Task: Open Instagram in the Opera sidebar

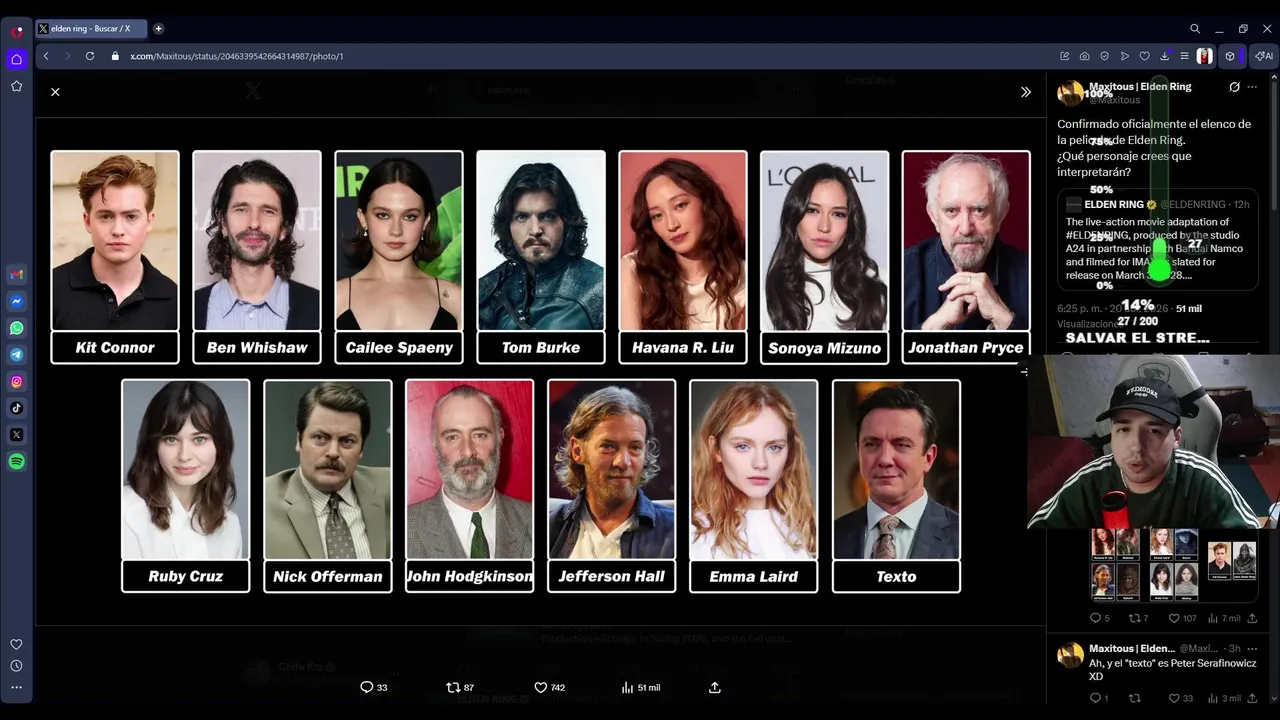Action: 17,381
